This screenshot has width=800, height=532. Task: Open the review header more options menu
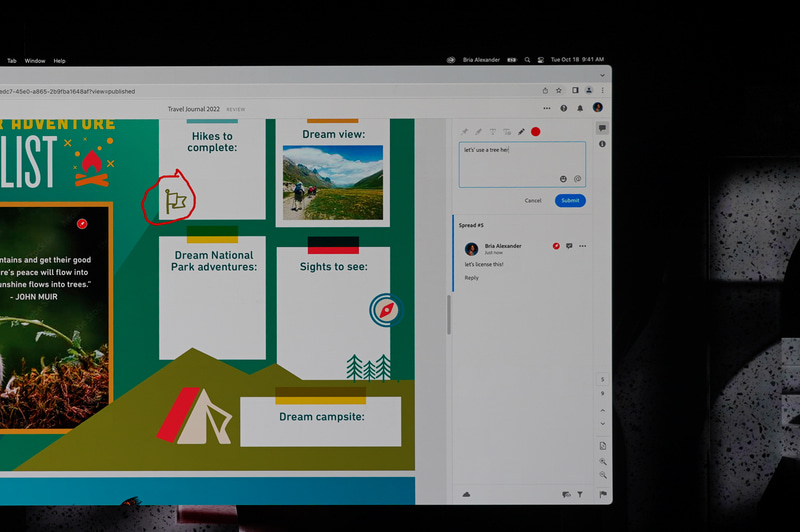(x=547, y=108)
